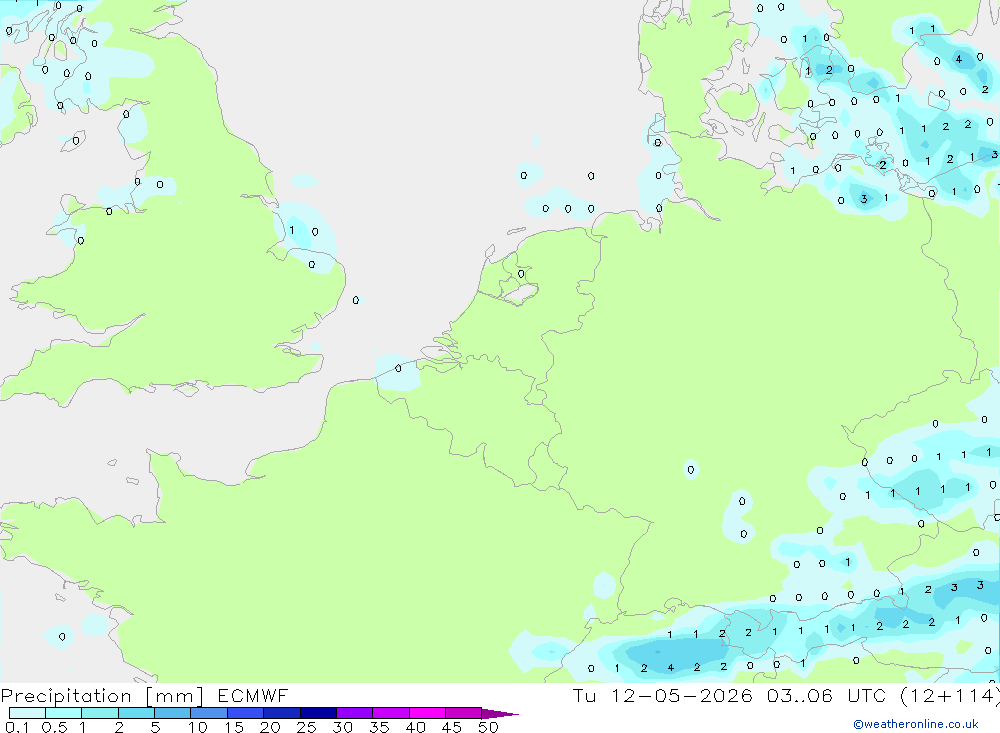Select the 10–15 mm legend color box
This screenshot has width=1000, height=733.
click(209, 713)
